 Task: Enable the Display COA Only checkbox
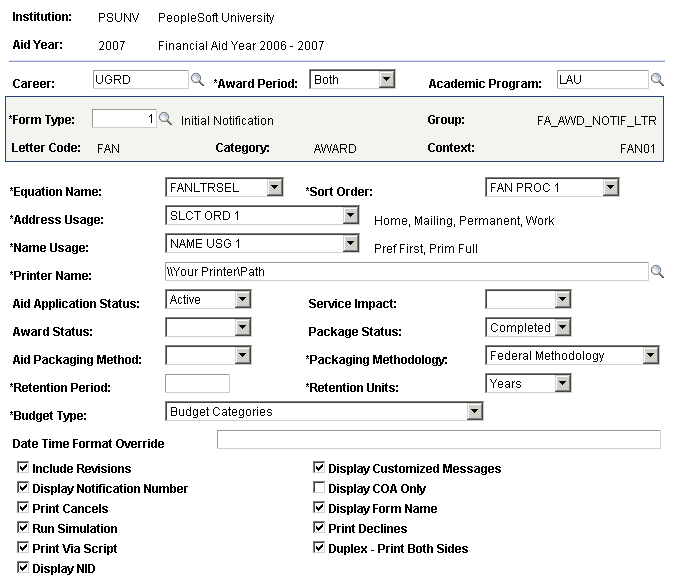(319, 487)
